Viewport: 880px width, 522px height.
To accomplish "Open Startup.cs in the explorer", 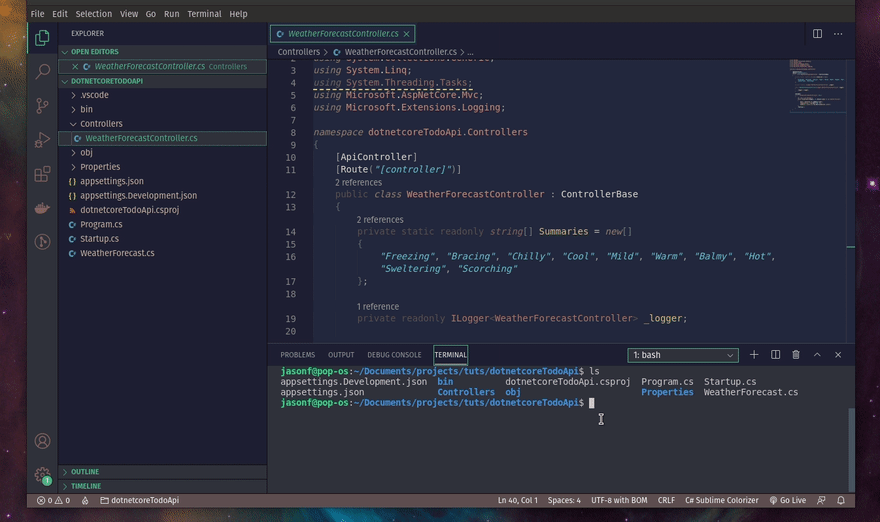I will click(x=163, y=239).
